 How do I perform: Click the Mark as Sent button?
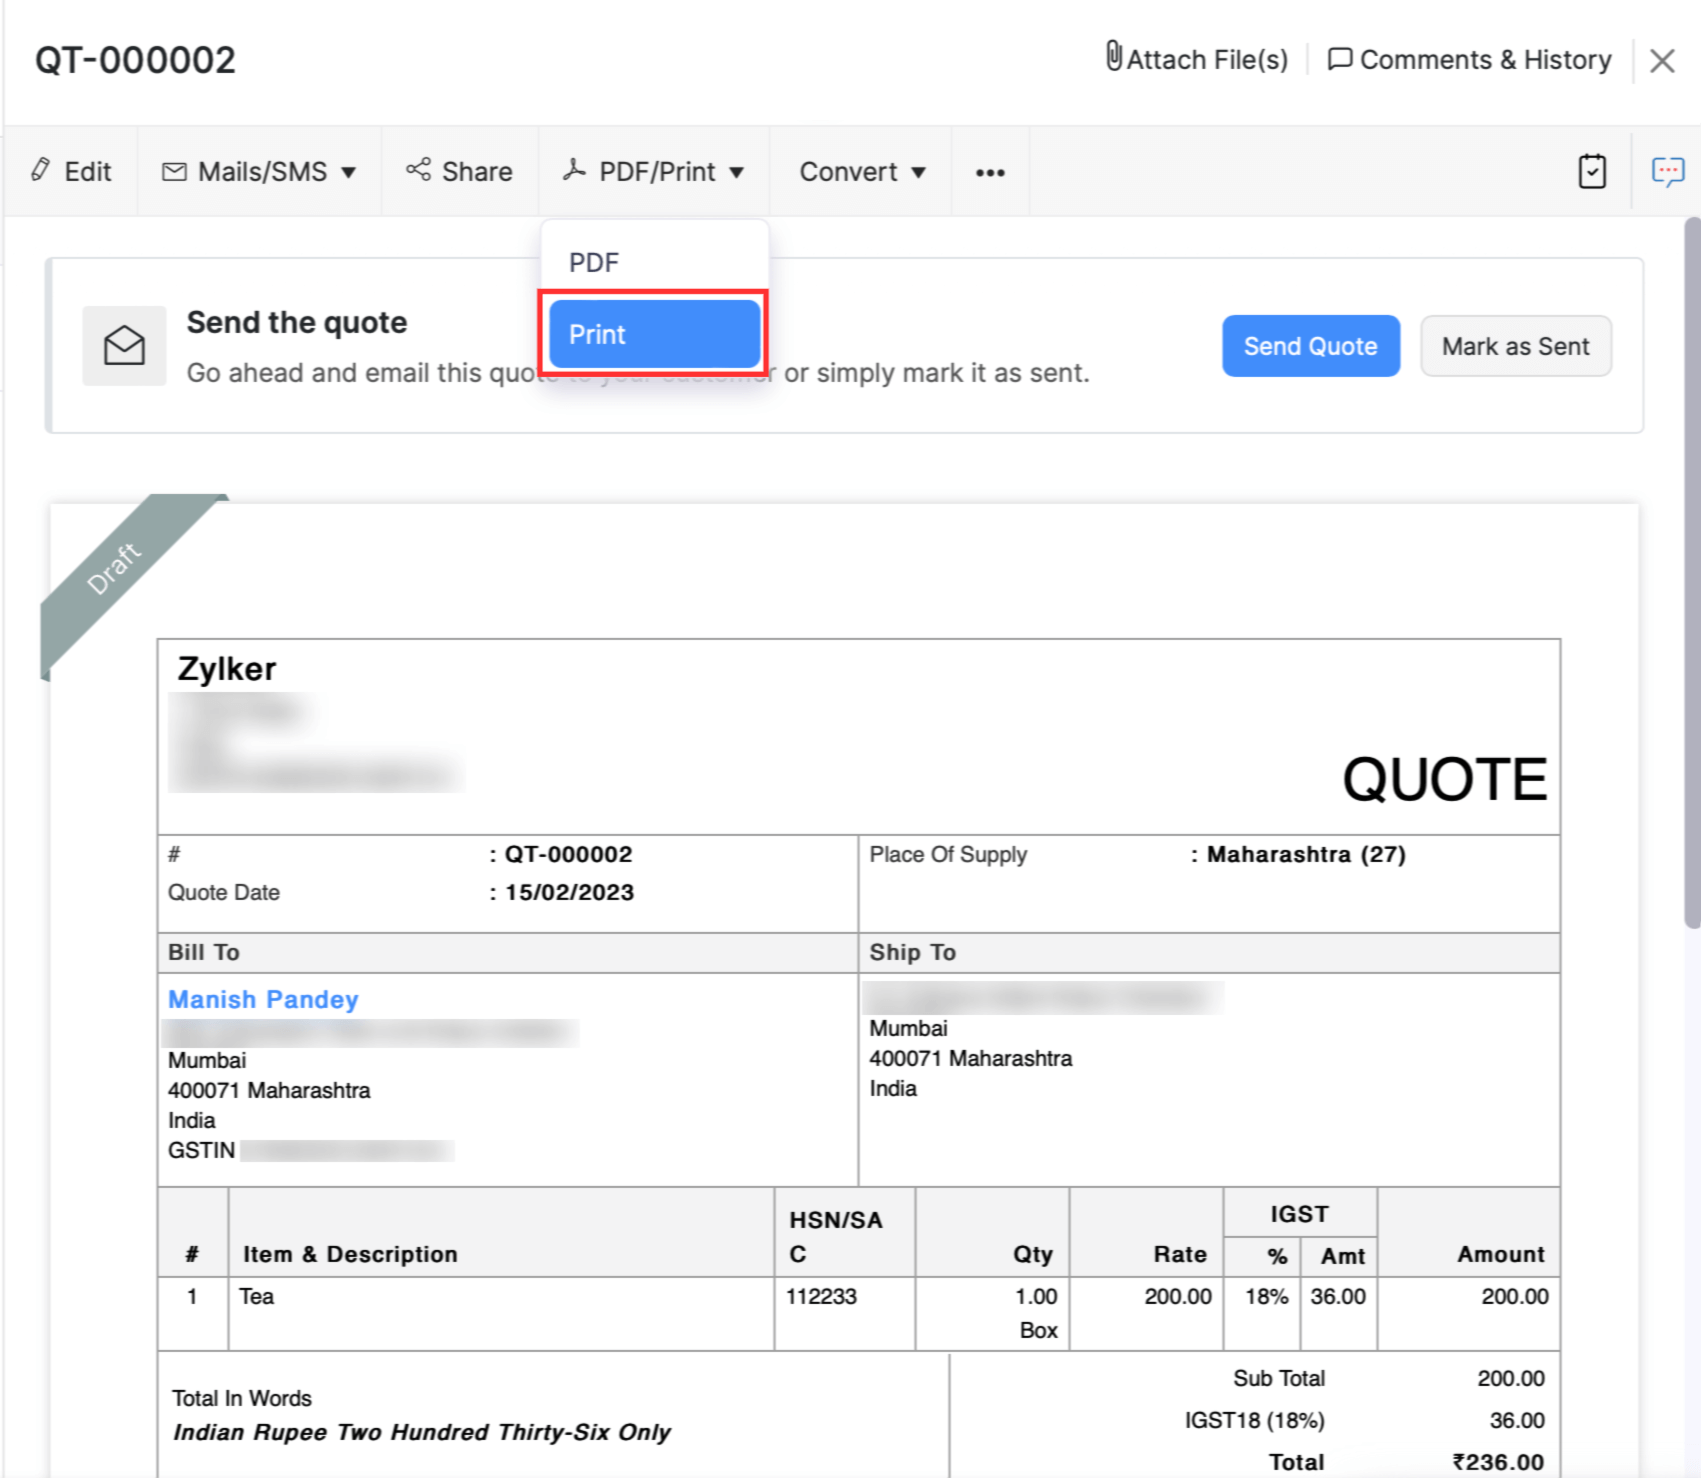[1514, 346]
